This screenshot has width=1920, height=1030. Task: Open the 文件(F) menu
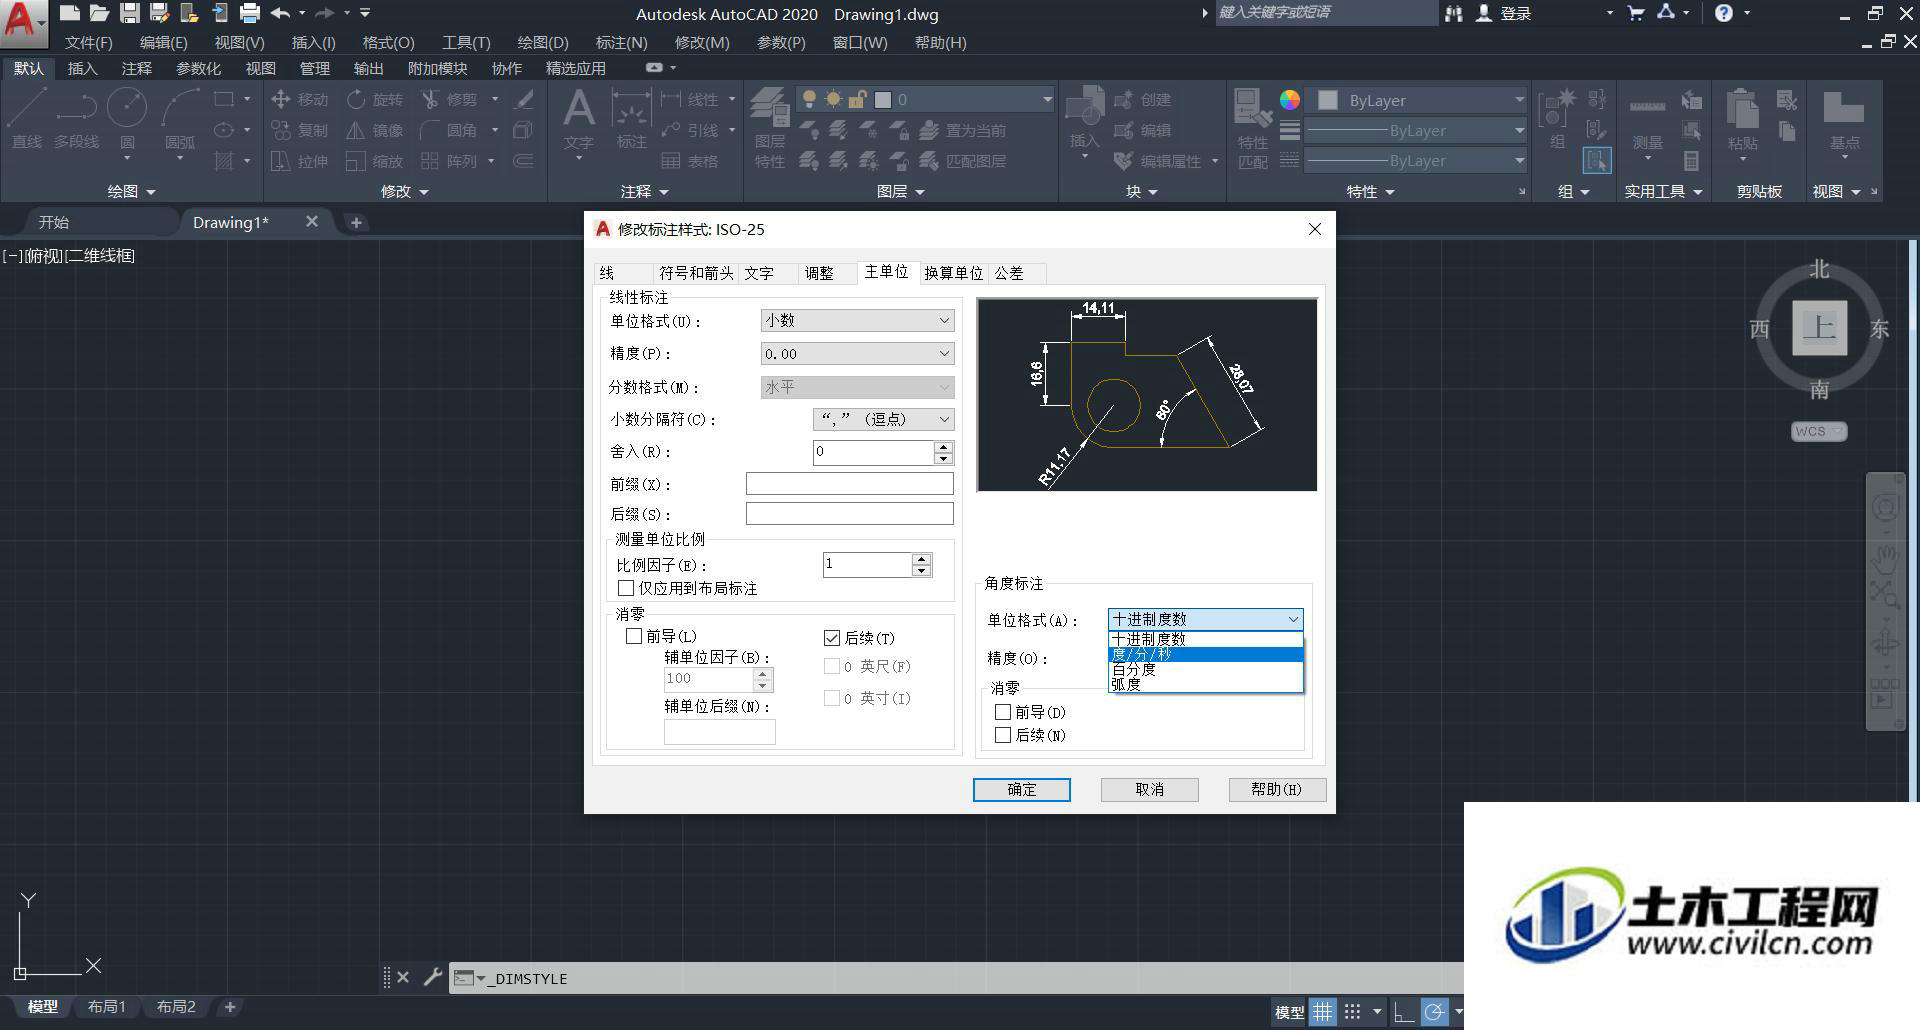pos(88,43)
